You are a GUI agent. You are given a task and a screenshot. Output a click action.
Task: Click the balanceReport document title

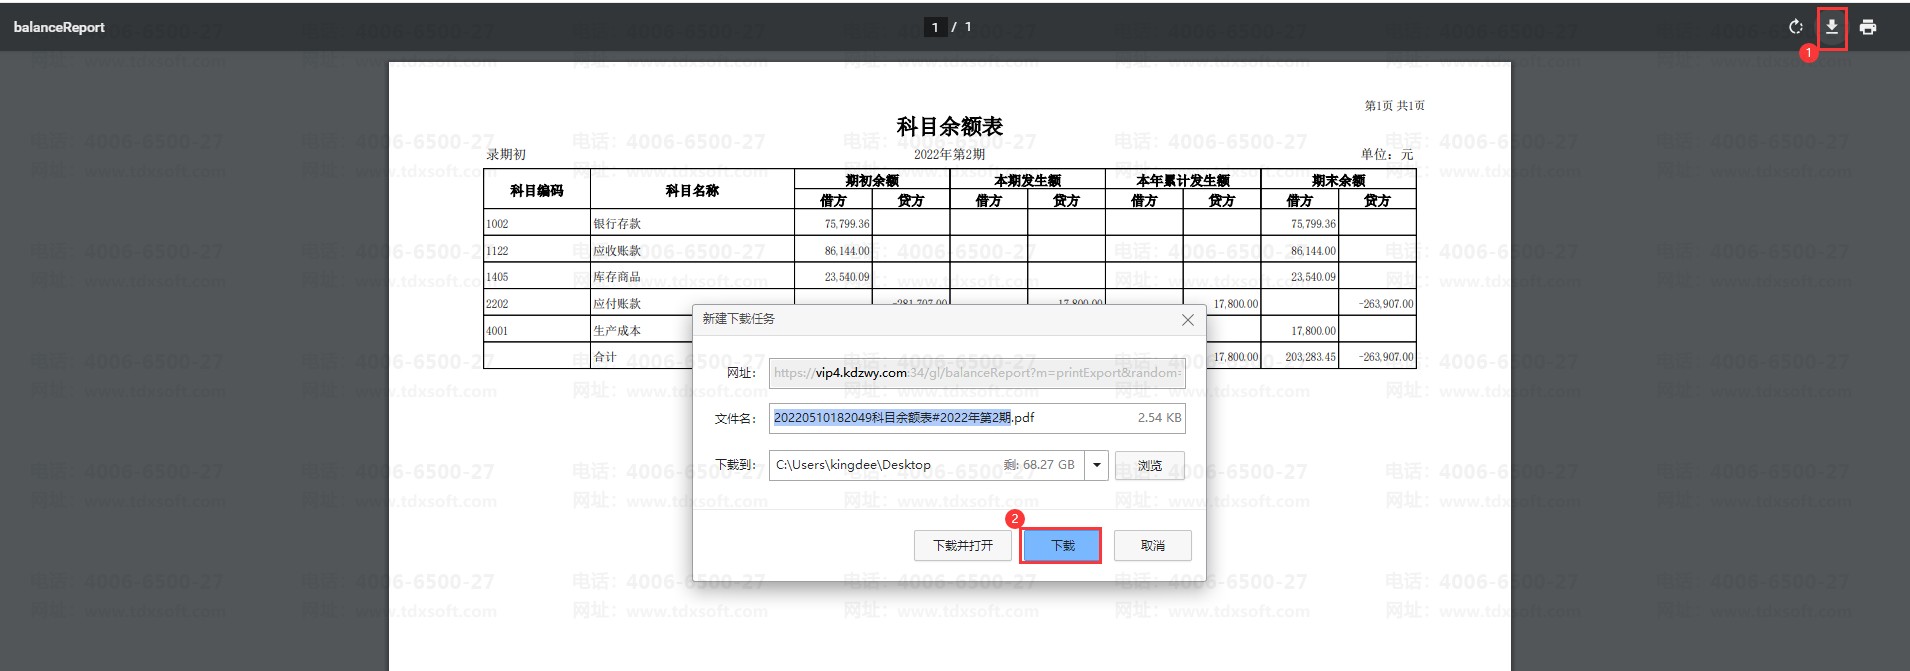[59, 27]
